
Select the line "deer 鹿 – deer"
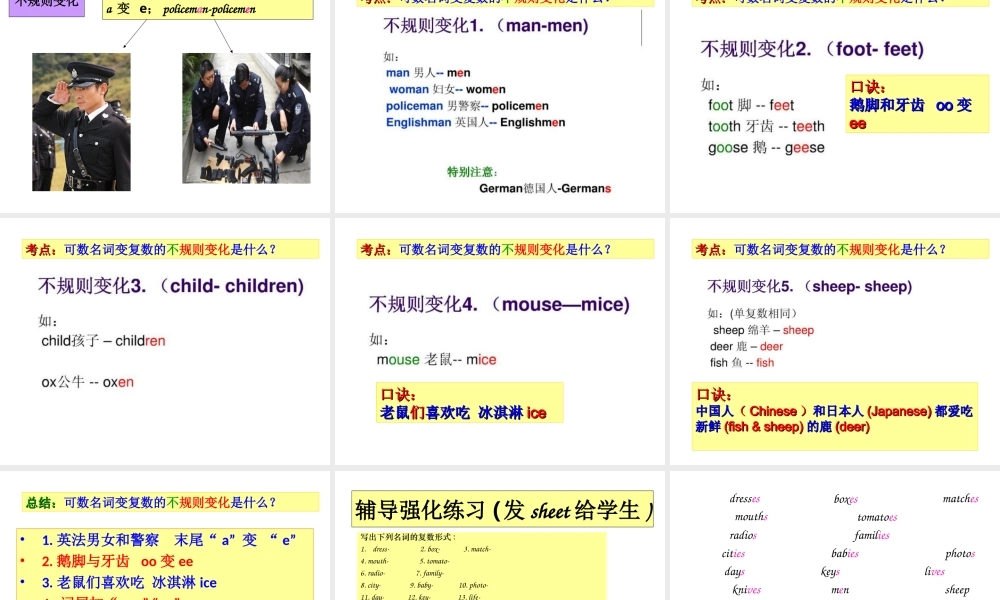(746, 346)
